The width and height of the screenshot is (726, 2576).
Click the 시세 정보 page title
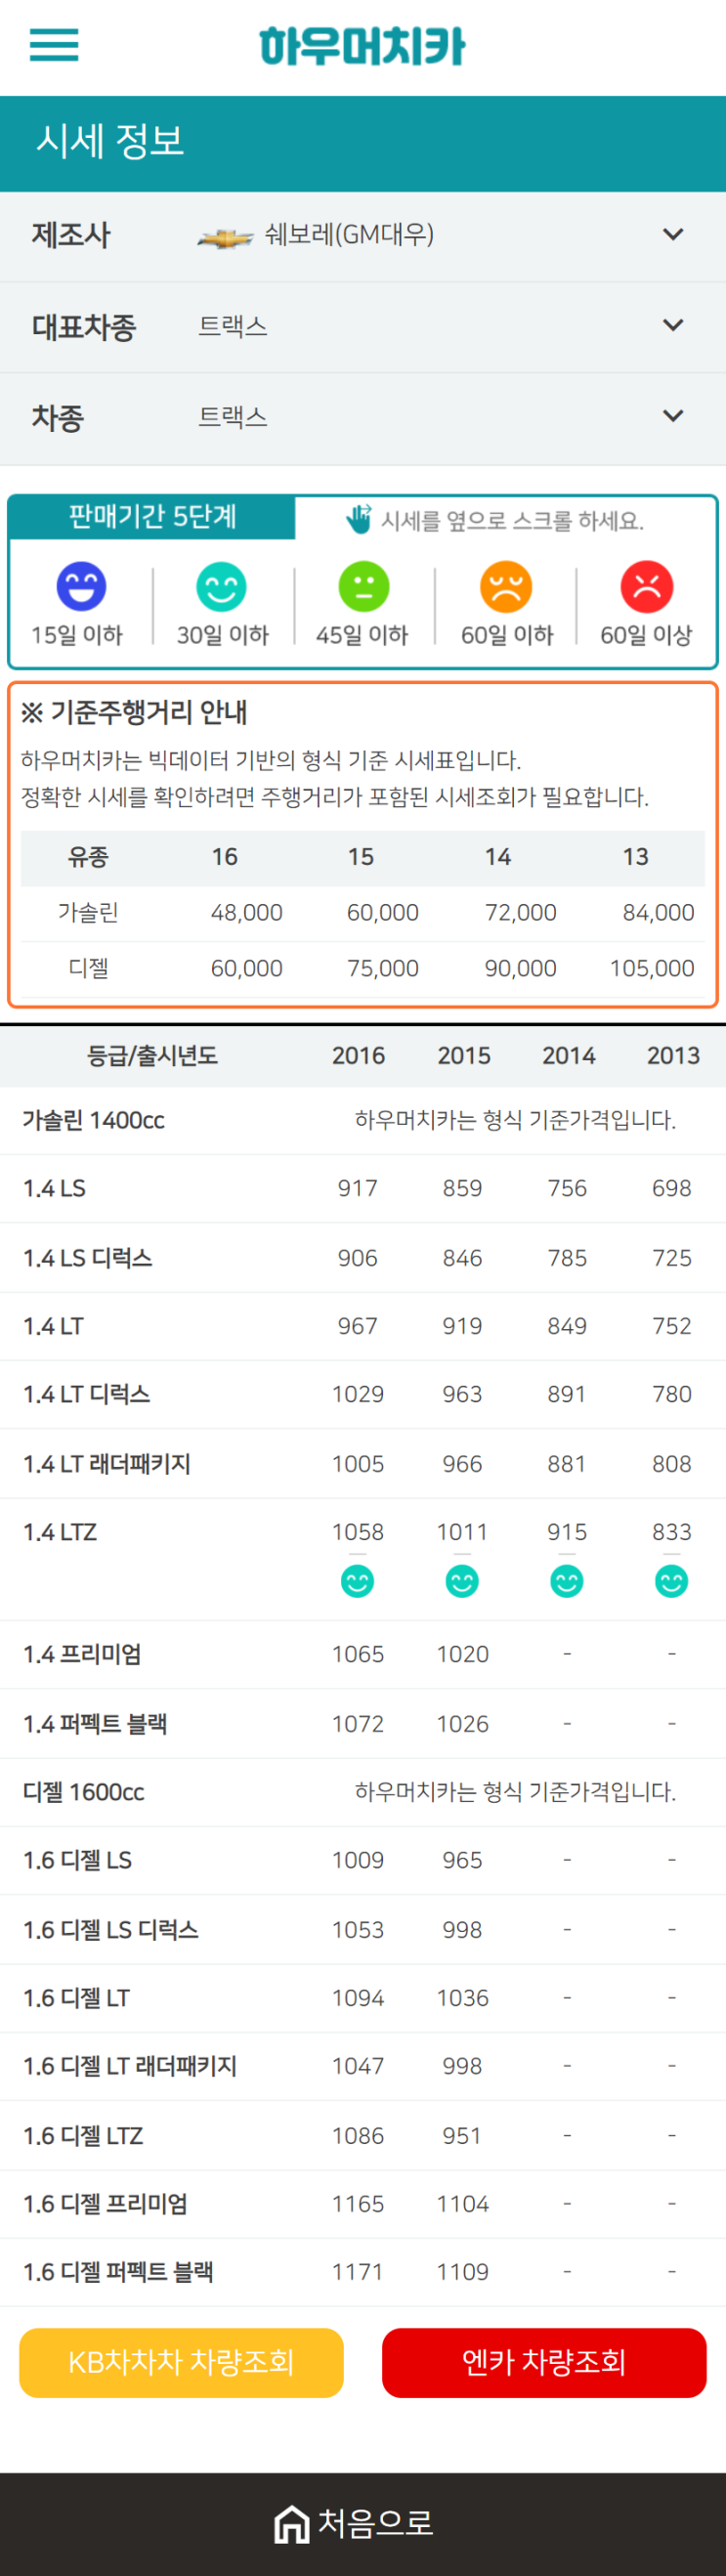(x=110, y=141)
